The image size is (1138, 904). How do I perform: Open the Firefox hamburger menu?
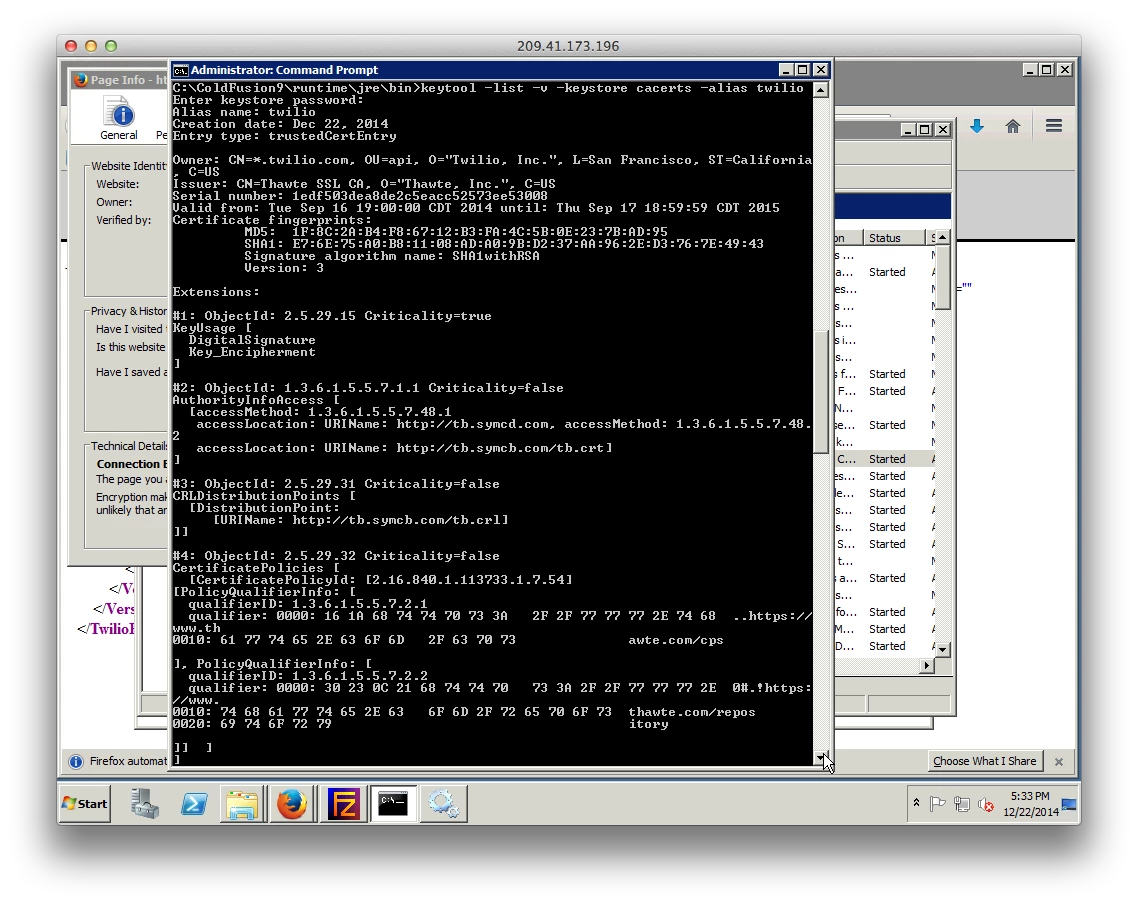[x=1054, y=126]
